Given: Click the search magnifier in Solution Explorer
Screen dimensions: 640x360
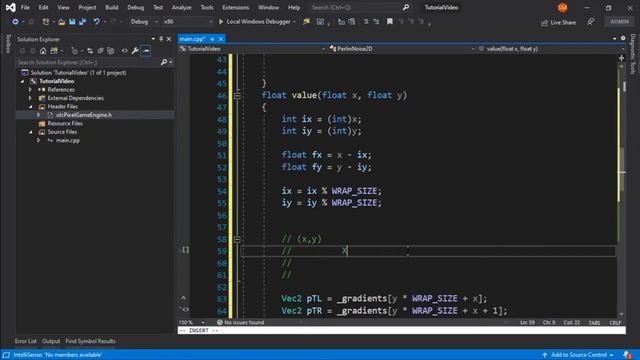Looking at the screenshot, I should pyautogui.click(x=164, y=62).
